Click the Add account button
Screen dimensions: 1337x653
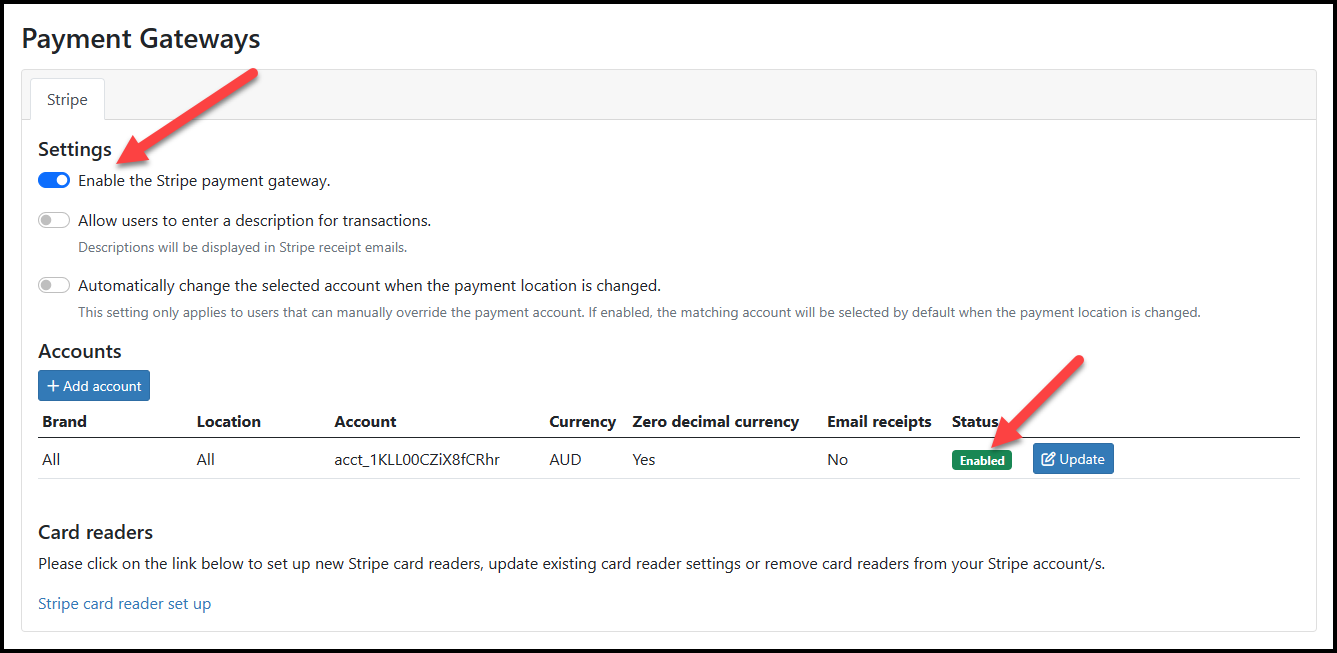click(x=94, y=386)
